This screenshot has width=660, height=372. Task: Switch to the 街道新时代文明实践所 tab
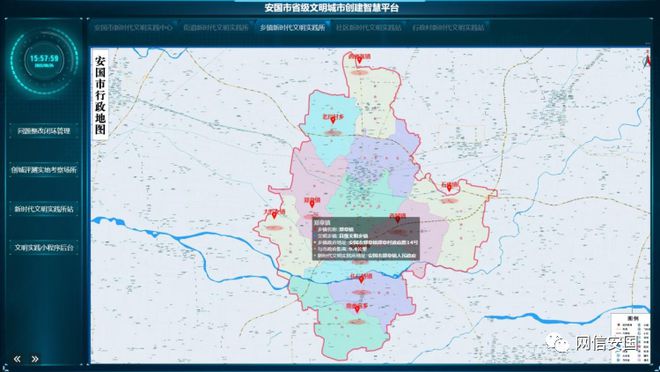(215, 28)
